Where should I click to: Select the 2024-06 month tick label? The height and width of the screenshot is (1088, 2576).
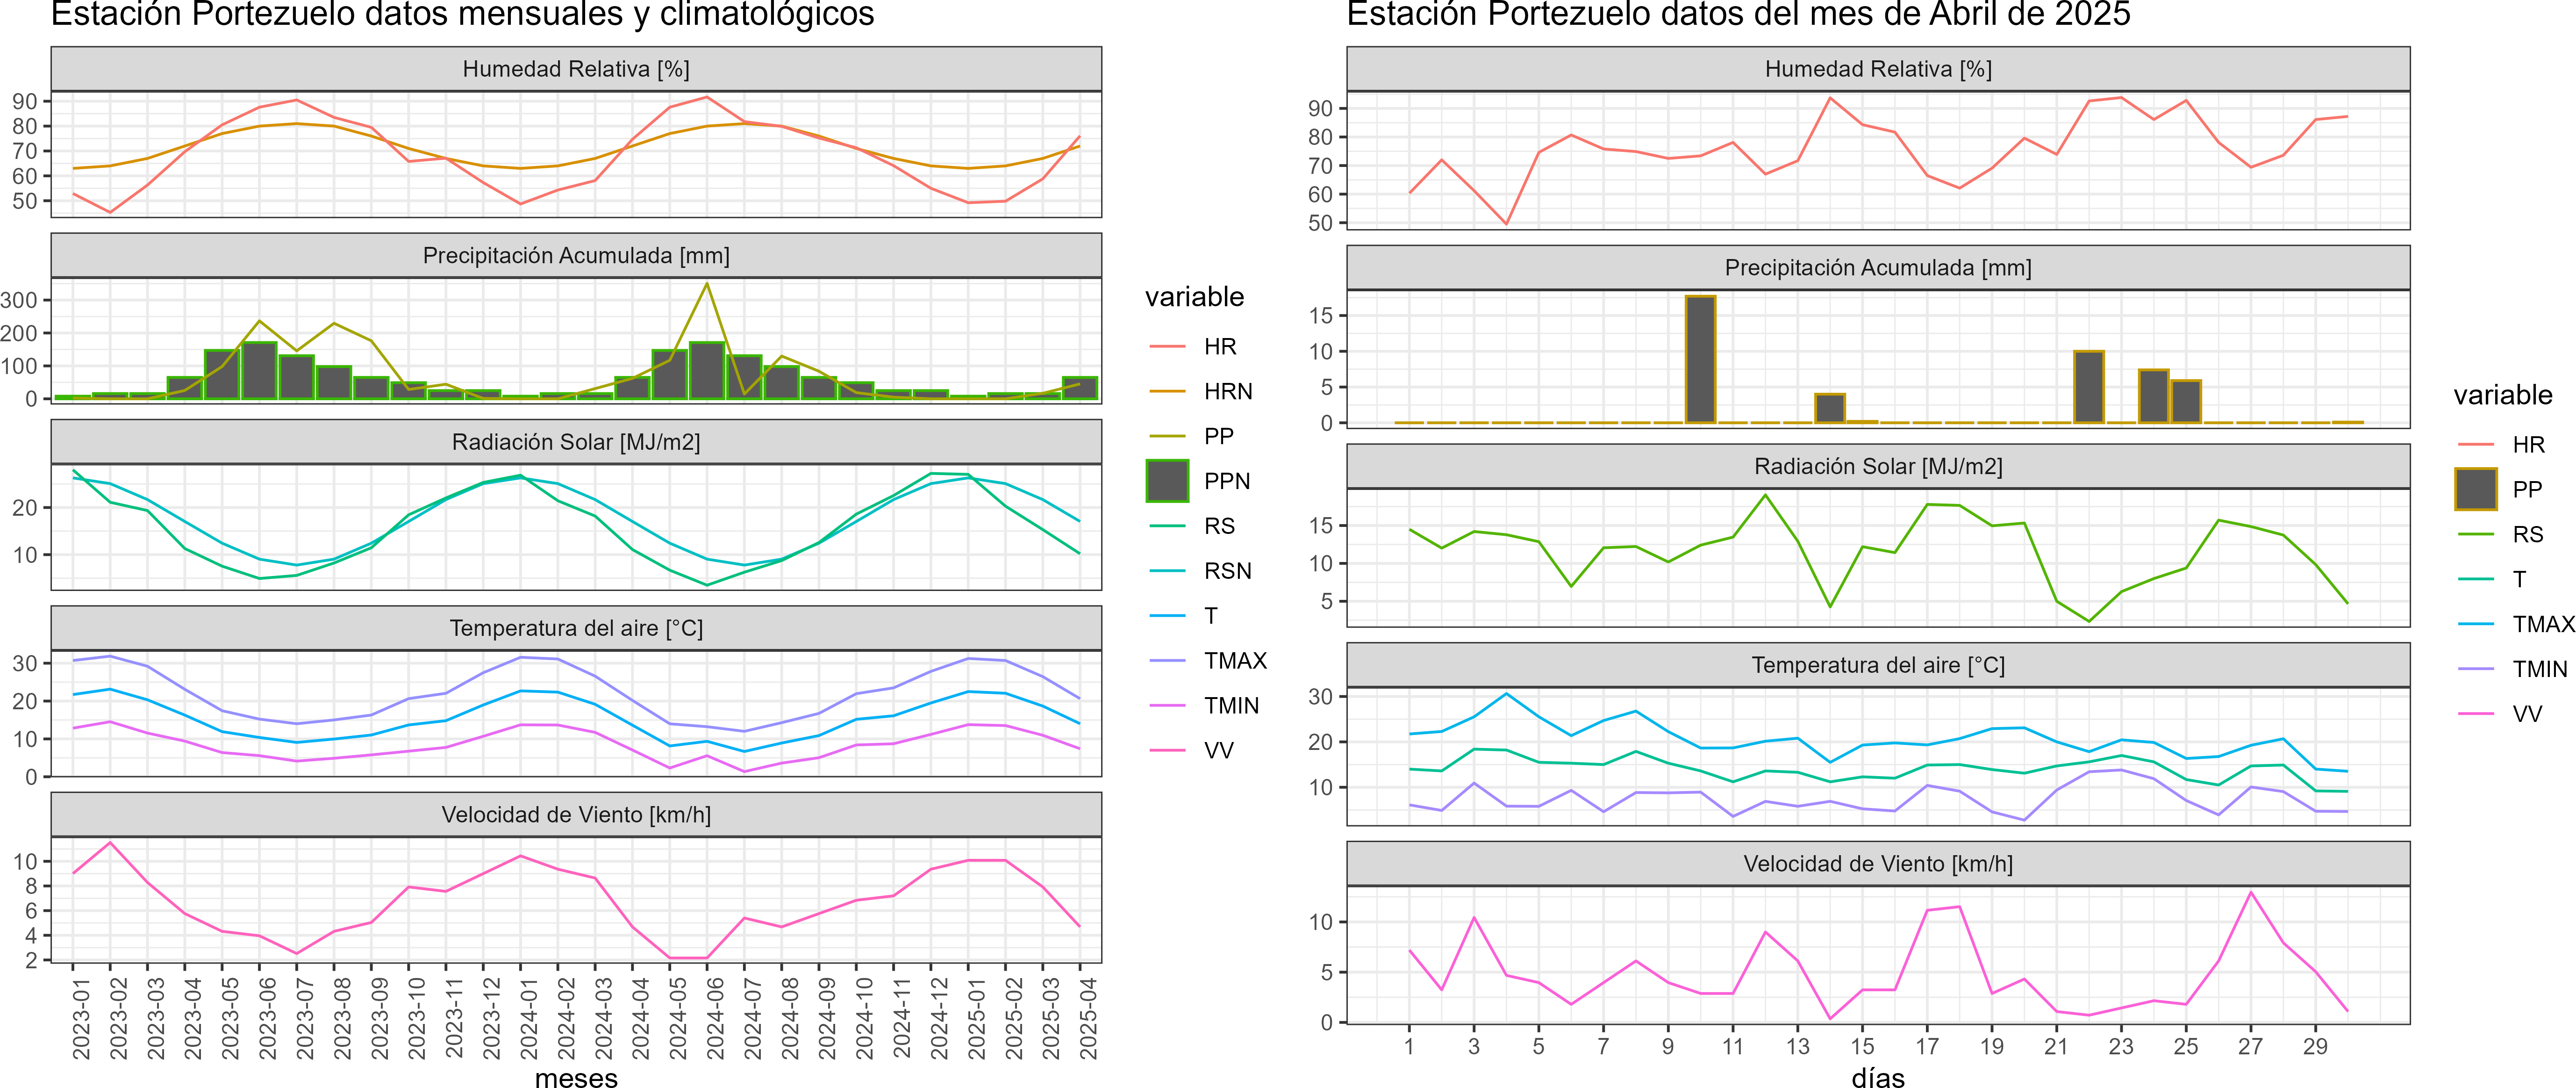pos(715,1019)
